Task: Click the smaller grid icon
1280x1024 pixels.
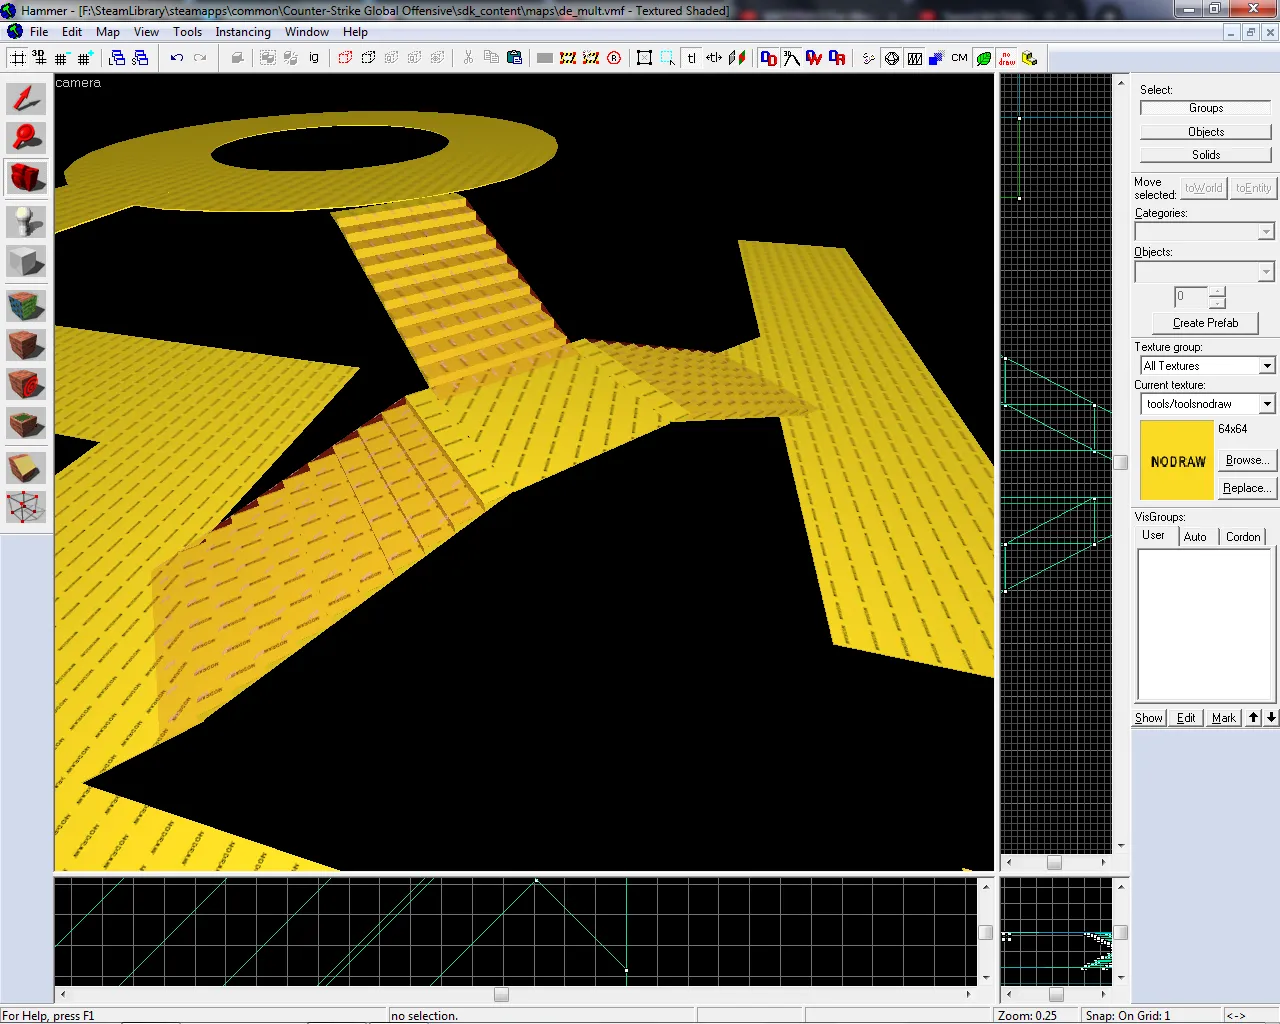Action: [61, 58]
